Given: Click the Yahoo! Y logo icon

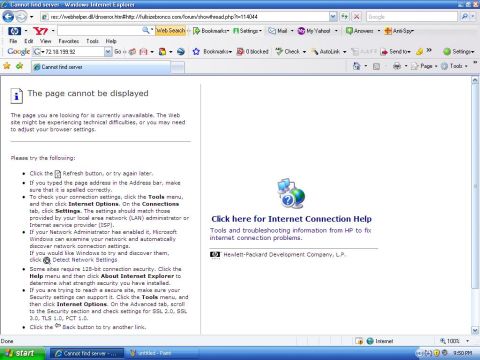Looking at the screenshot, I should tap(40, 31).
